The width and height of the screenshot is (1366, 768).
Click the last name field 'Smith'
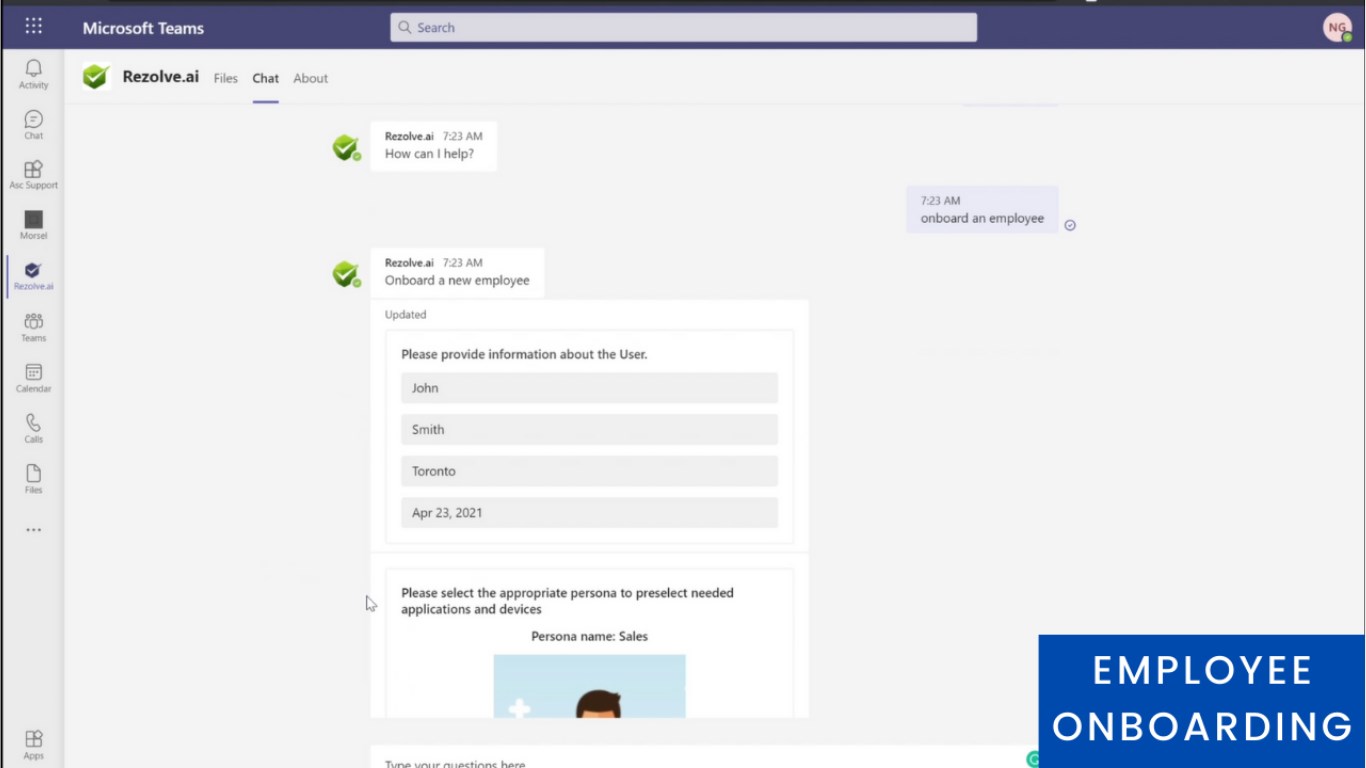(589, 429)
